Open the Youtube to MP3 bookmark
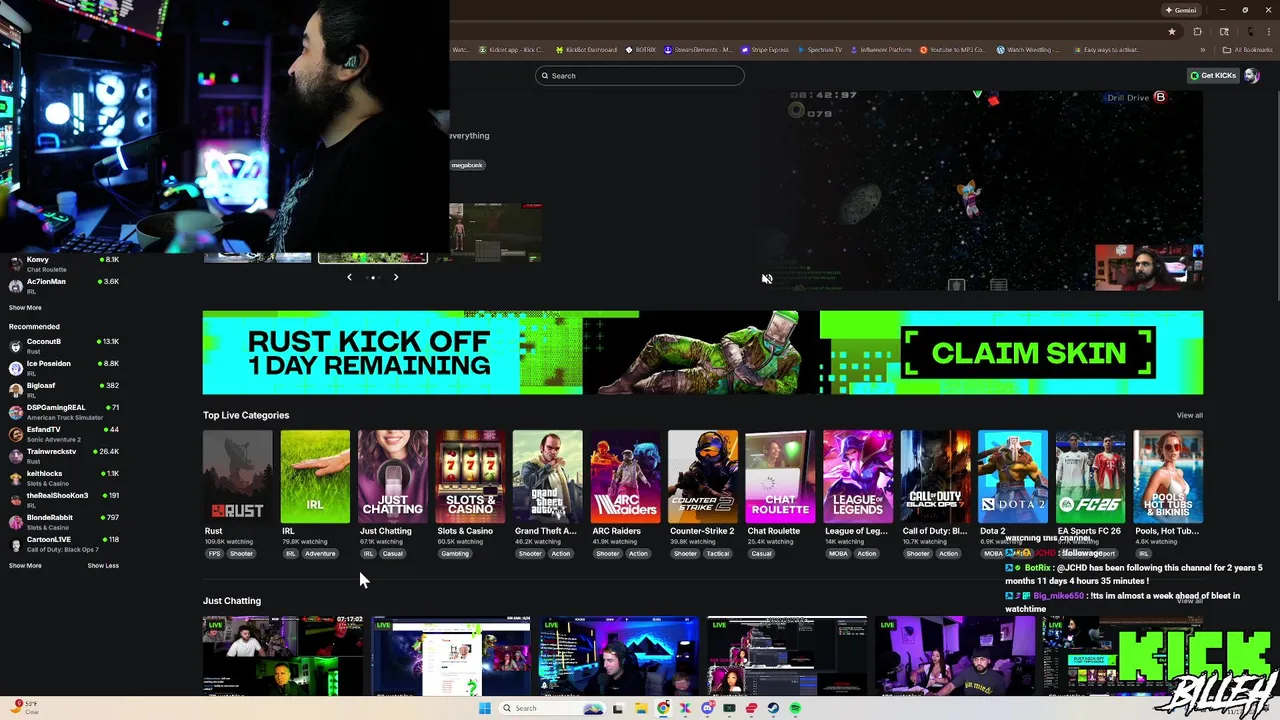Viewport: 1280px width, 720px height. pyautogui.click(x=952, y=50)
